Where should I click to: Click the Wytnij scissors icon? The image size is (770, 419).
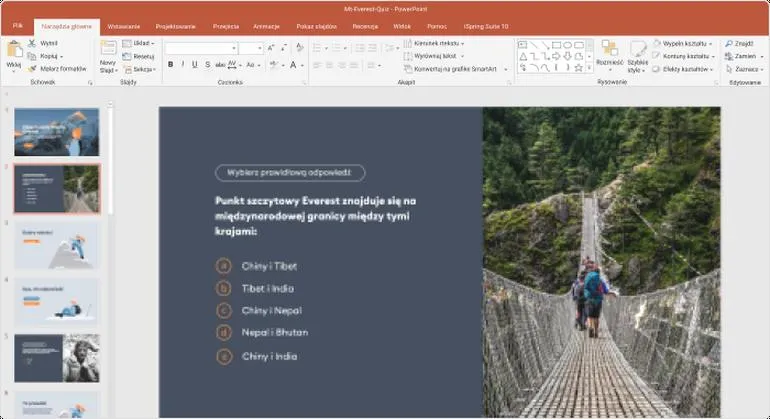click(32, 43)
